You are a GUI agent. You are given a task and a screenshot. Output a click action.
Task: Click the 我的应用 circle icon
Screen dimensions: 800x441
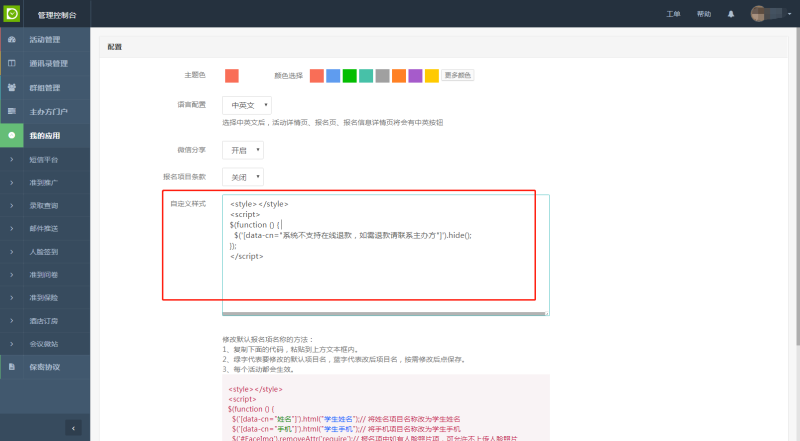12,135
